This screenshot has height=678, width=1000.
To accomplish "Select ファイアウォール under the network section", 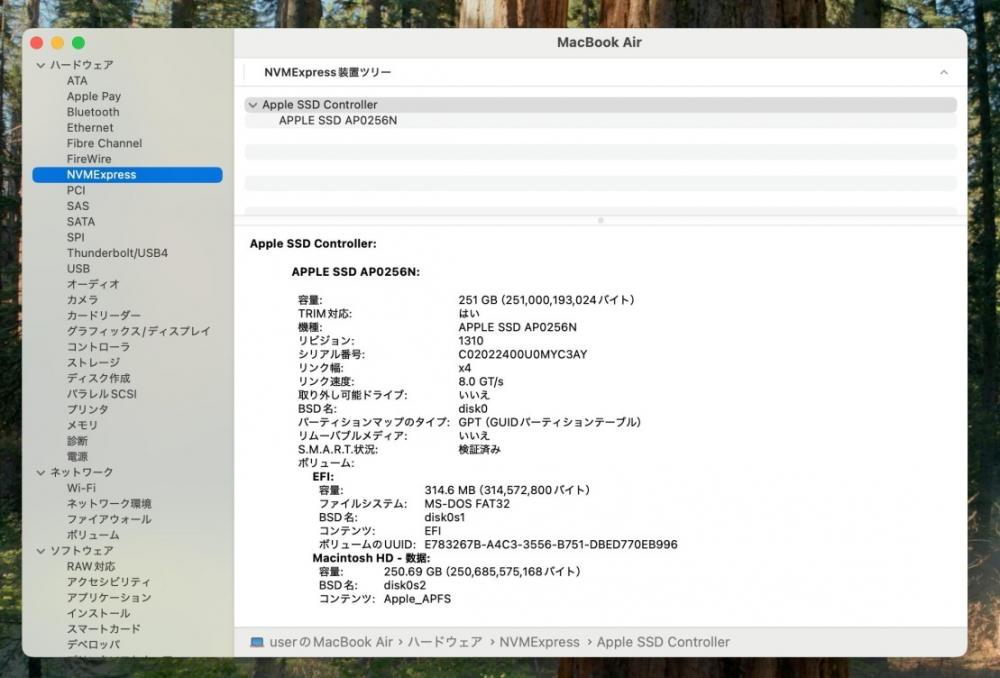I will (109, 519).
